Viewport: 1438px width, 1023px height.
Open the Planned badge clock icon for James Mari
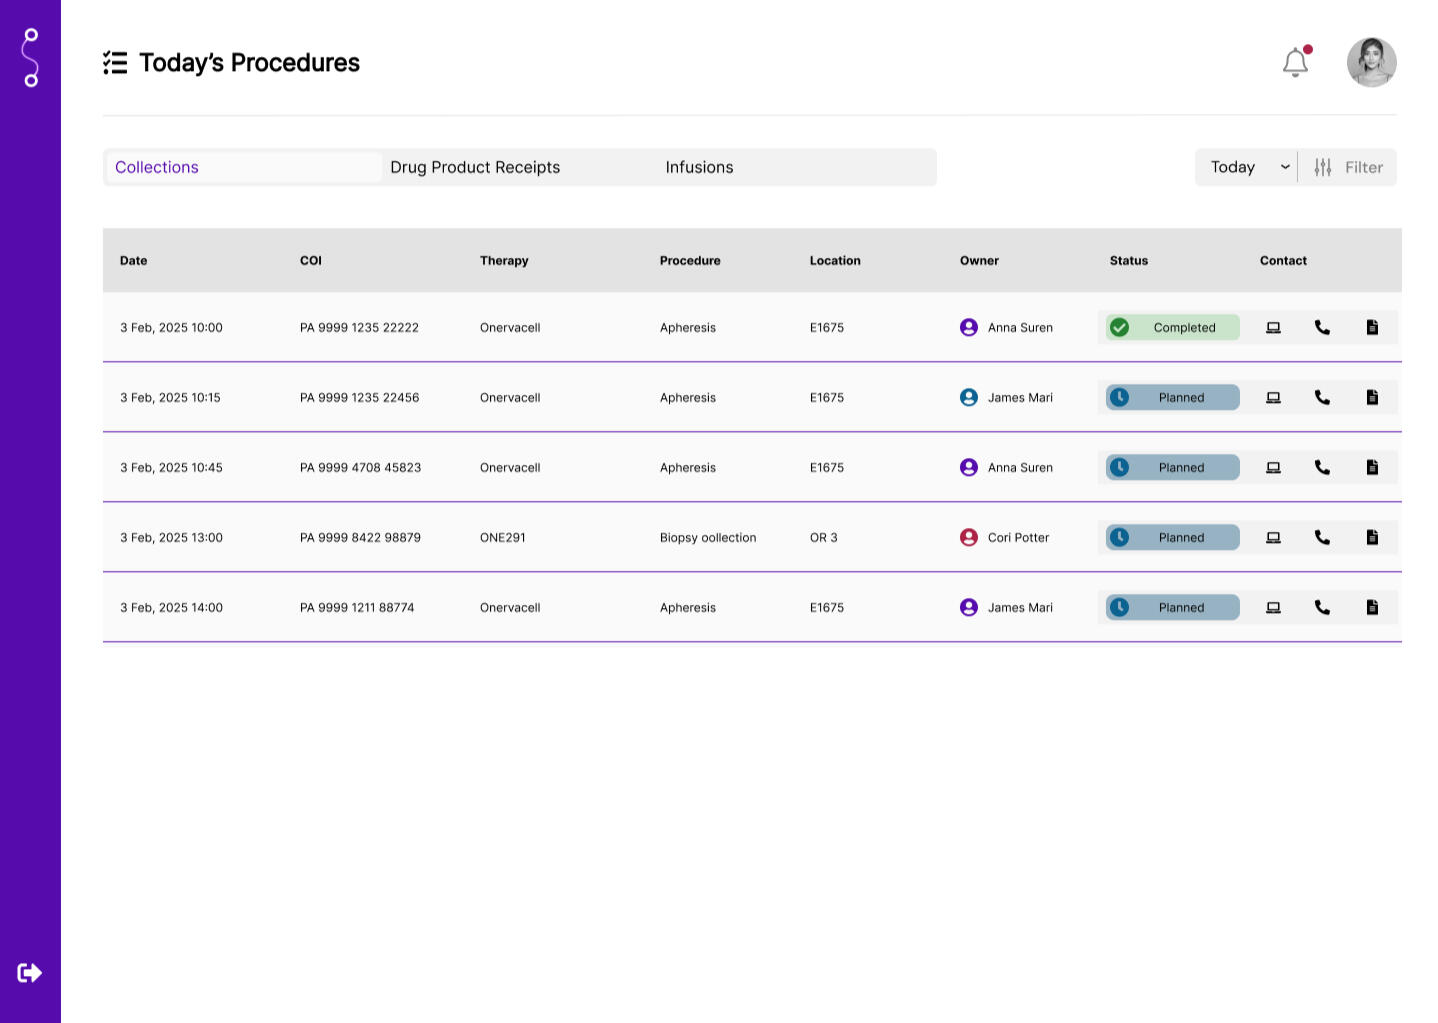[x=1120, y=397]
